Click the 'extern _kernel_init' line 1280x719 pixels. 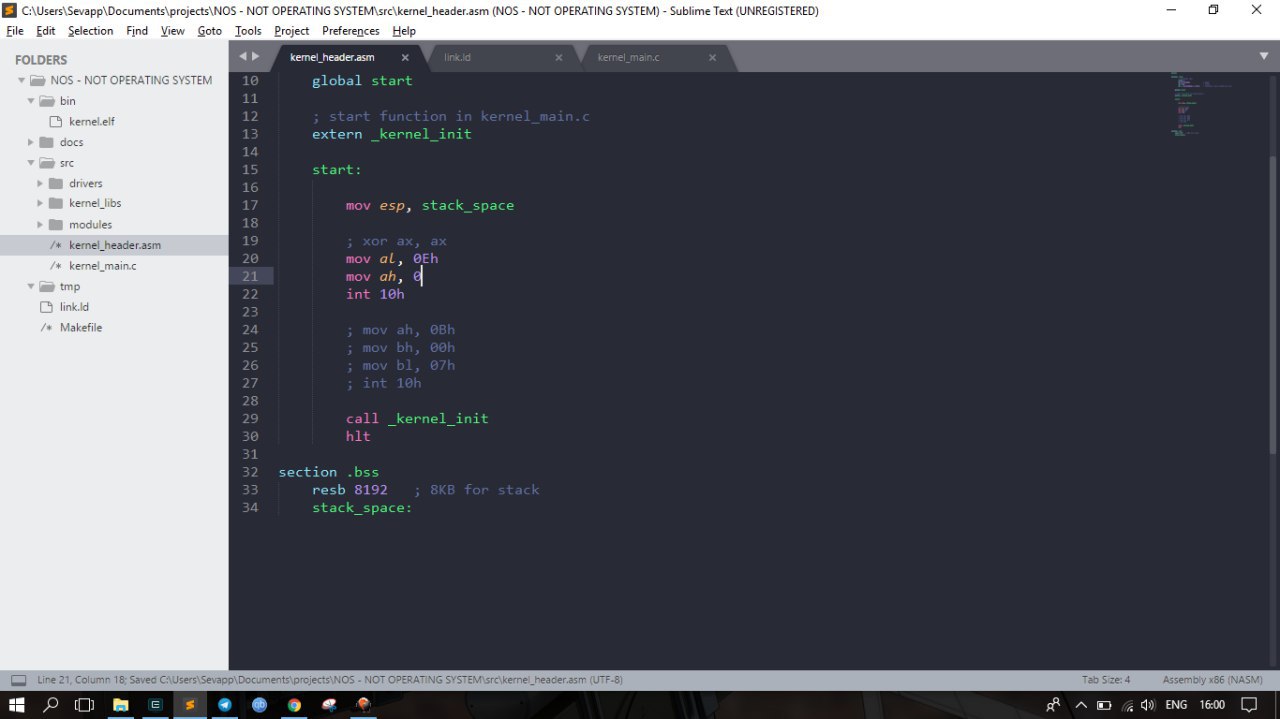(x=391, y=134)
